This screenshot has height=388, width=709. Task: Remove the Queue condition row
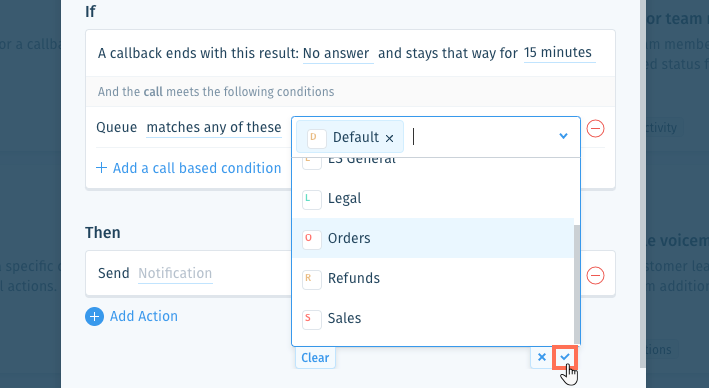tap(596, 128)
